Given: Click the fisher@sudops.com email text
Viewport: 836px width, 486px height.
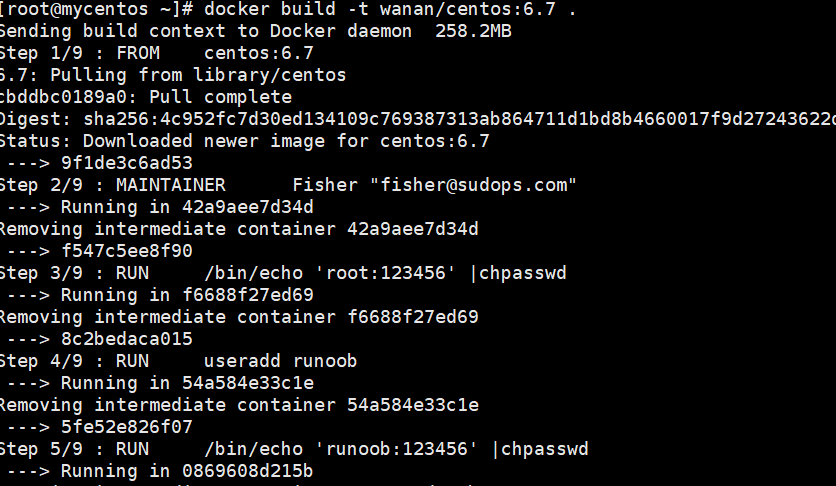Looking at the screenshot, I should click(473, 185).
